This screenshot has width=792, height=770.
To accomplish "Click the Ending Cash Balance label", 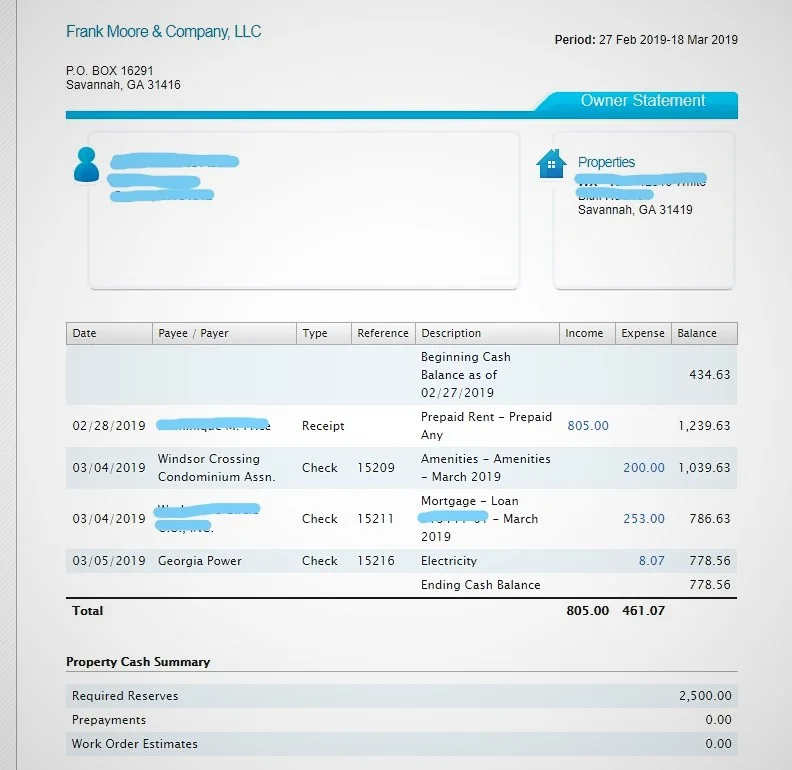I will (480, 585).
